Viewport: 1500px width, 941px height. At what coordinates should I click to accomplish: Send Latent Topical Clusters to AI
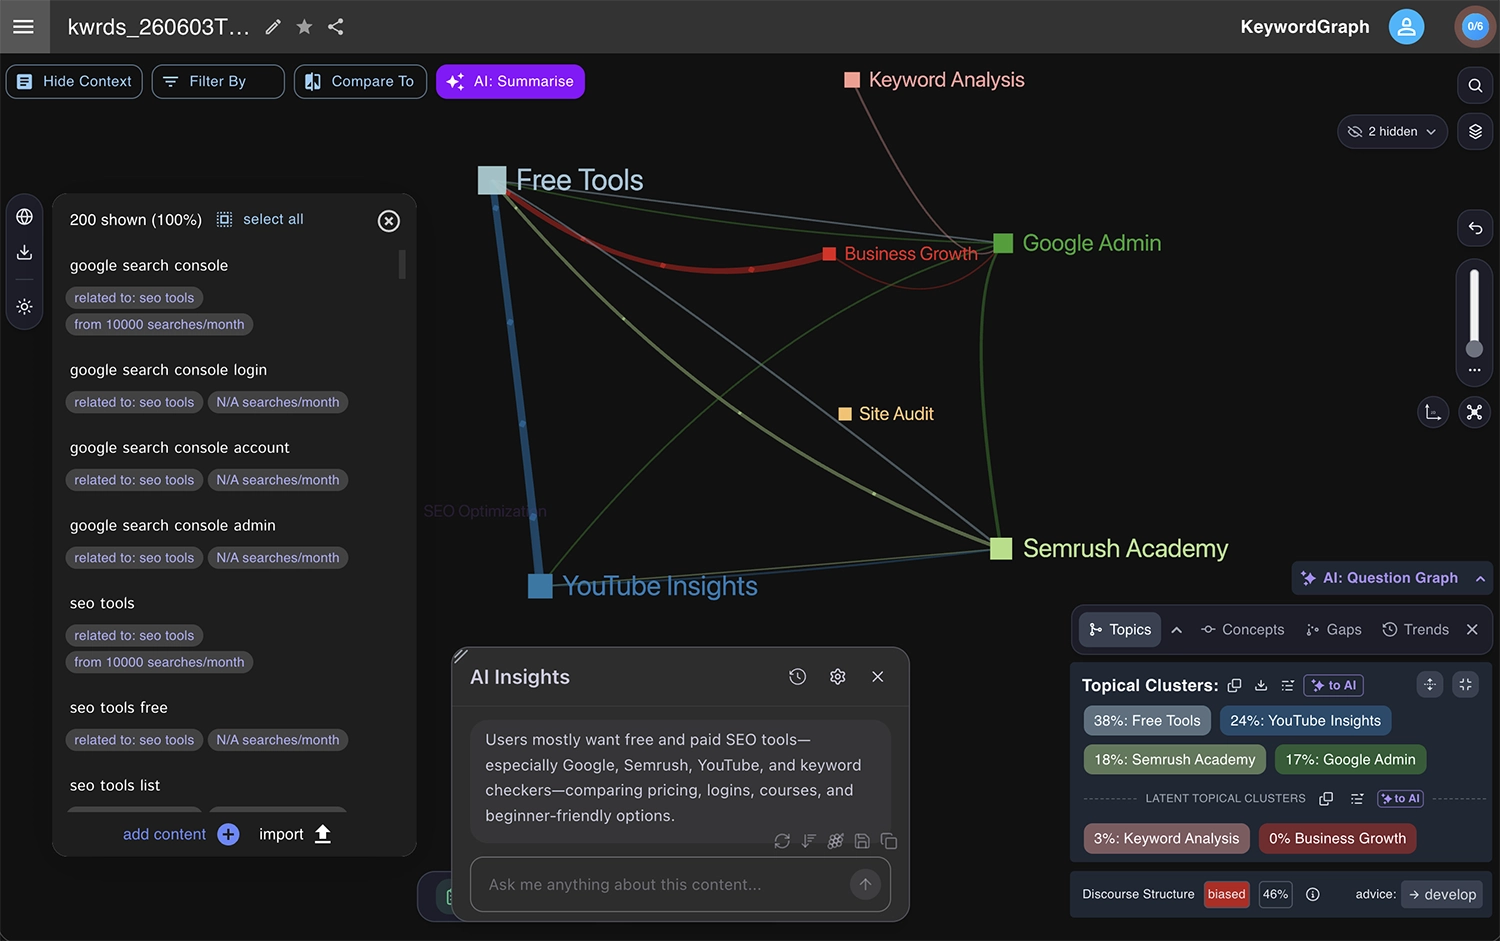1400,799
